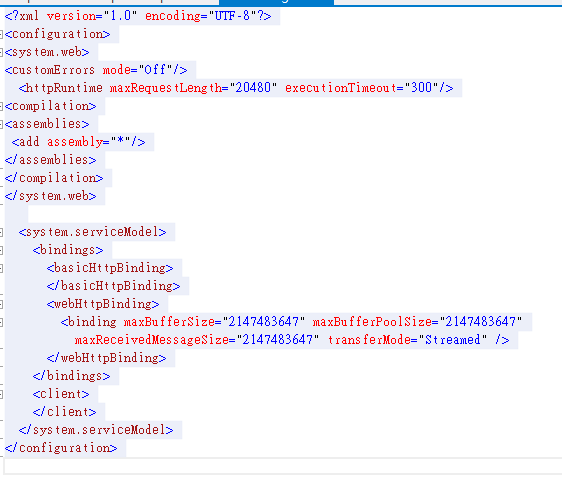The height and width of the screenshot is (486, 562).
Task: Collapse the <basicHttpBinding> fold marker
Action: tap(1, 268)
